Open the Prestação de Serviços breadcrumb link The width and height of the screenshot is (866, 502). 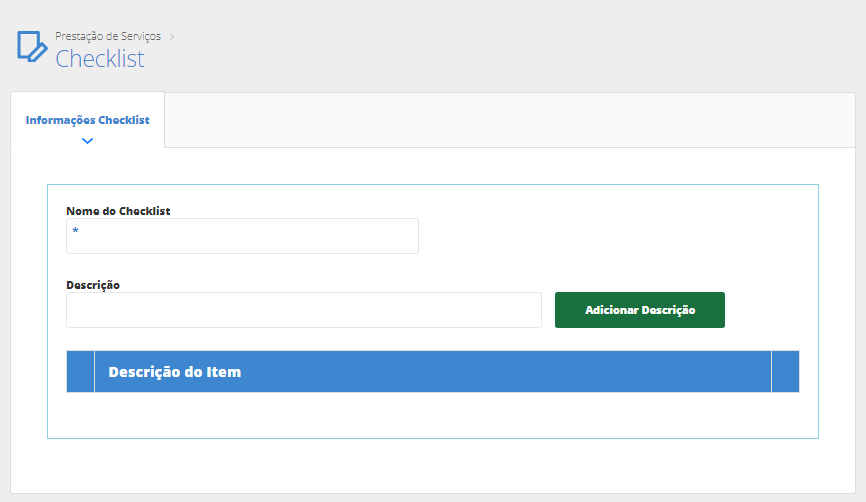[108, 36]
